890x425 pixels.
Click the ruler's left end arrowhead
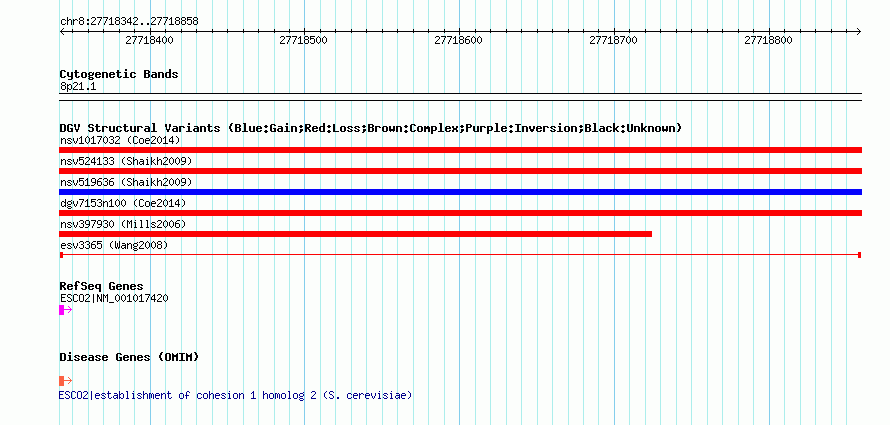tap(62, 31)
